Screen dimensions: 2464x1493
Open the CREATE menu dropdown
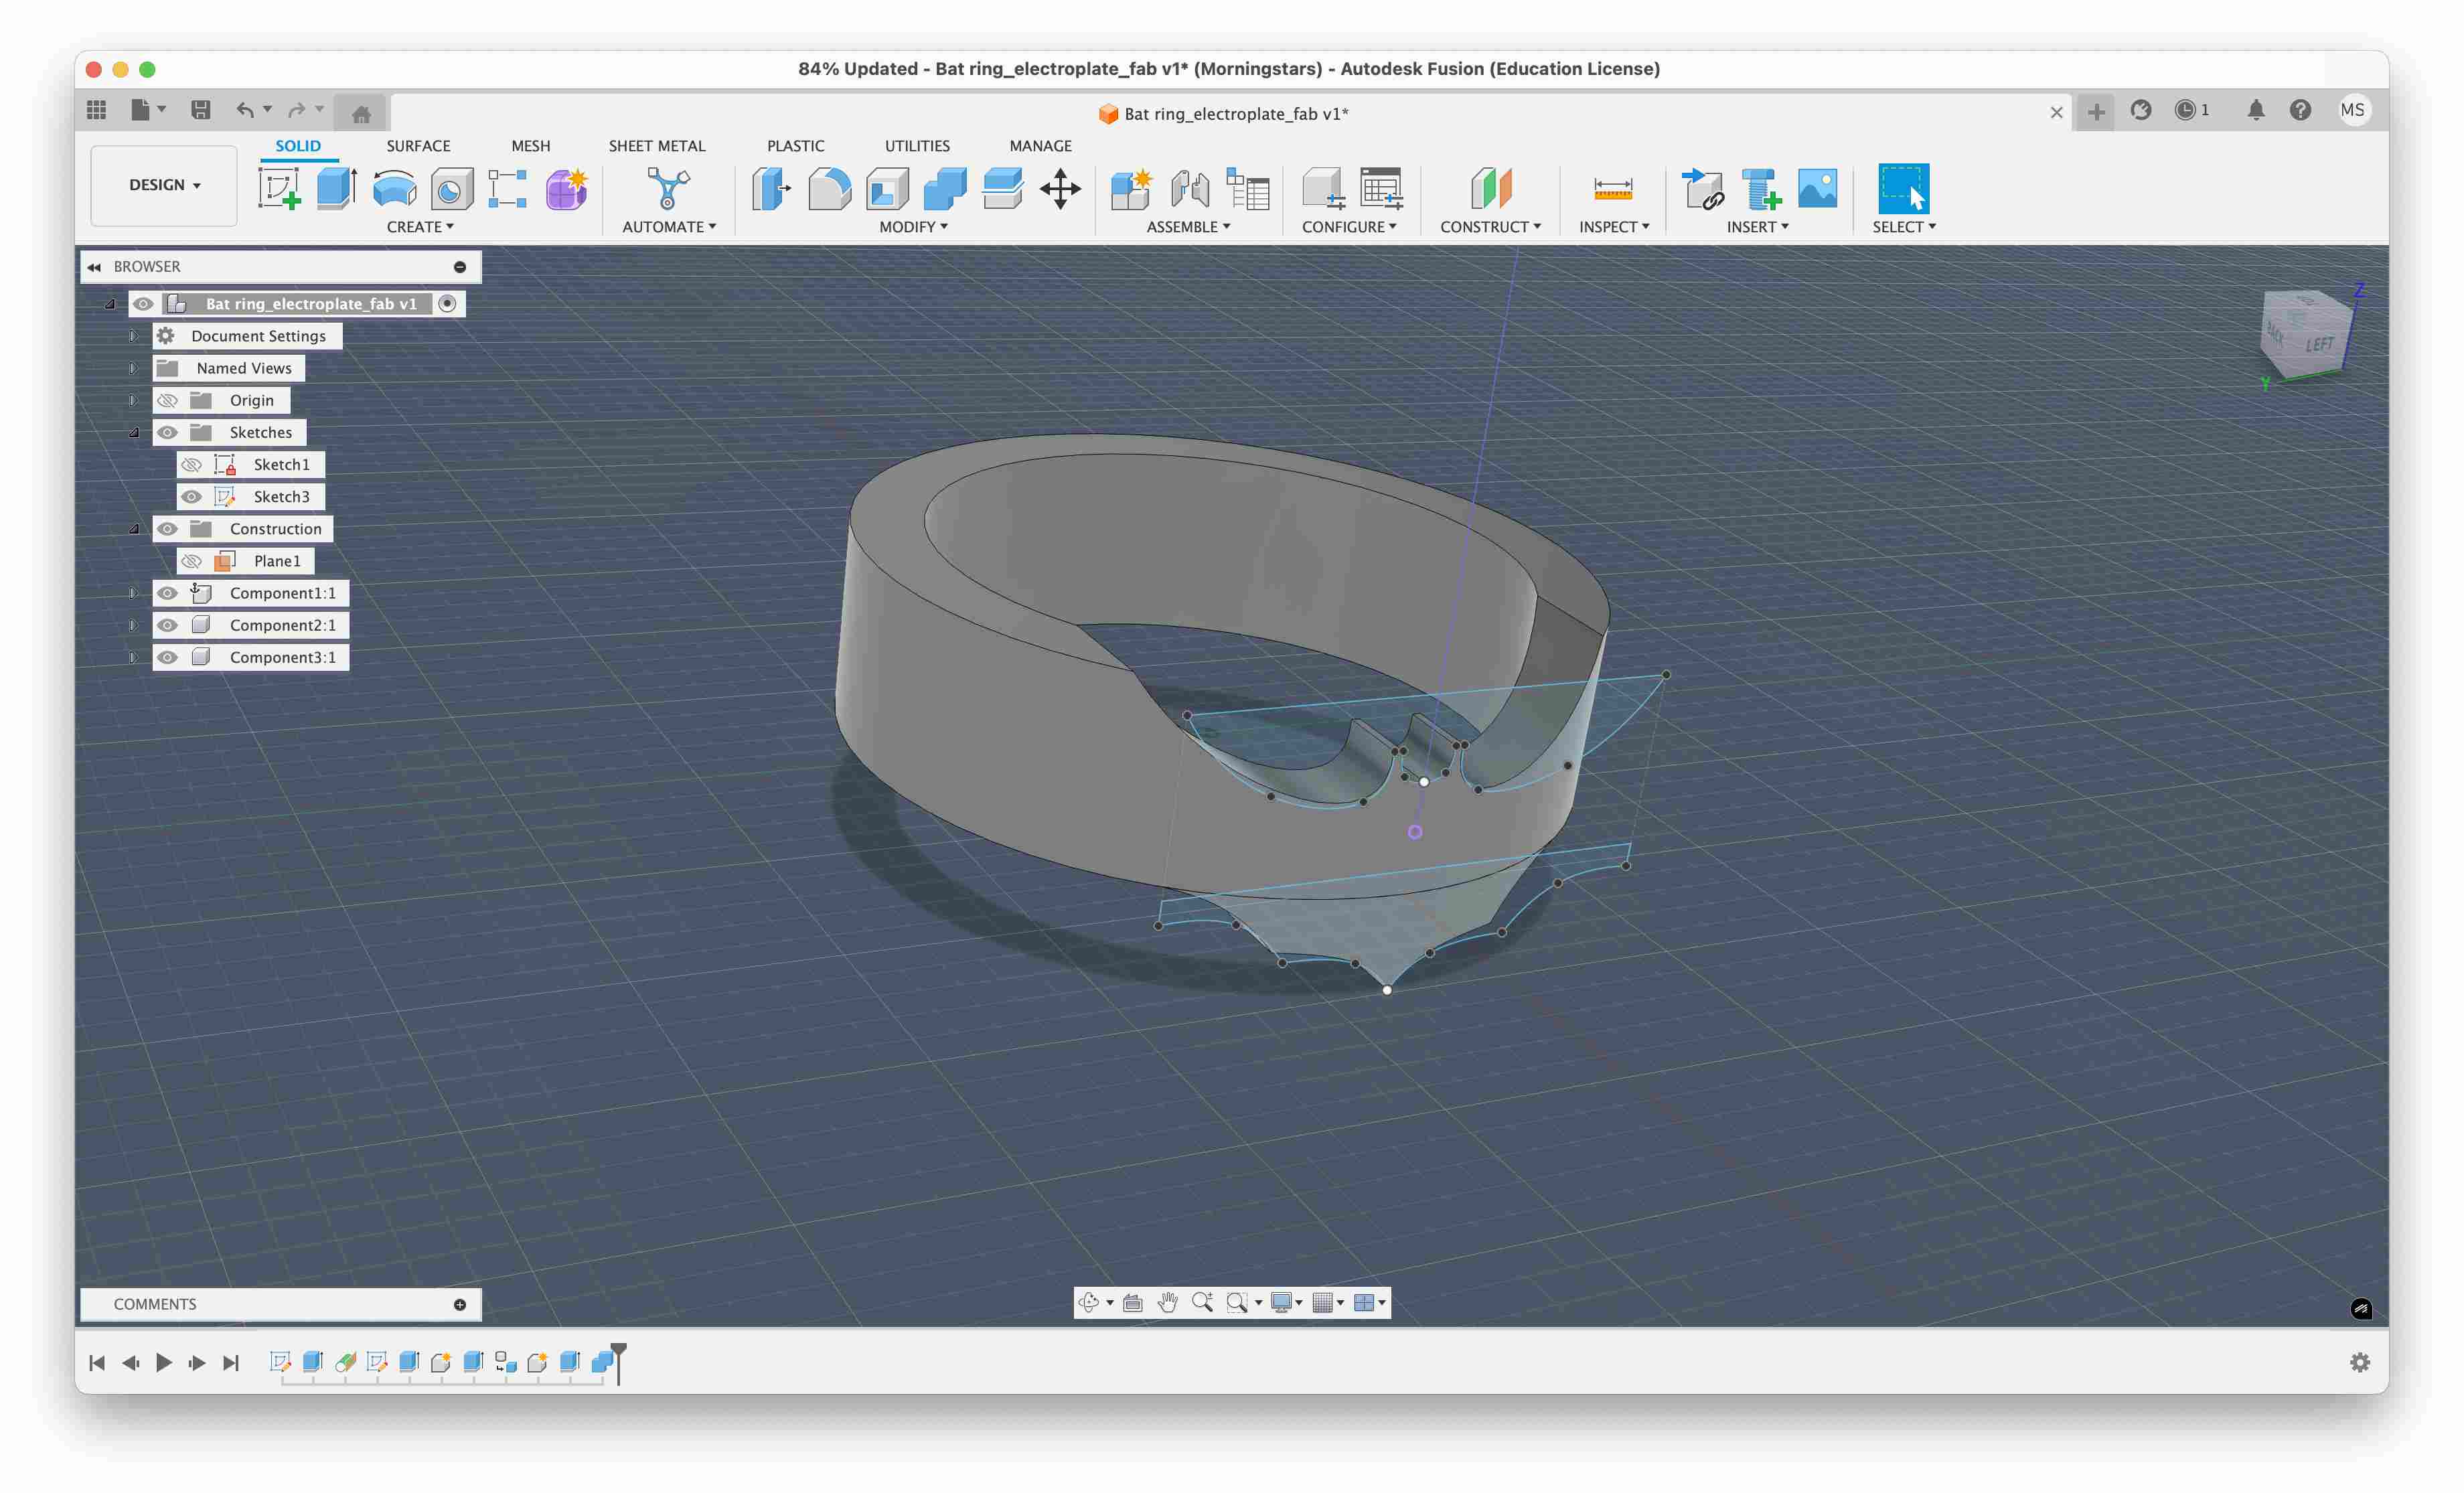pyautogui.click(x=420, y=227)
